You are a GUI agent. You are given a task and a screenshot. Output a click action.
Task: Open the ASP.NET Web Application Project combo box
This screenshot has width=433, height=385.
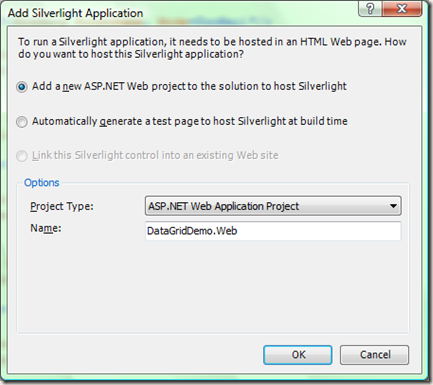pos(273,206)
